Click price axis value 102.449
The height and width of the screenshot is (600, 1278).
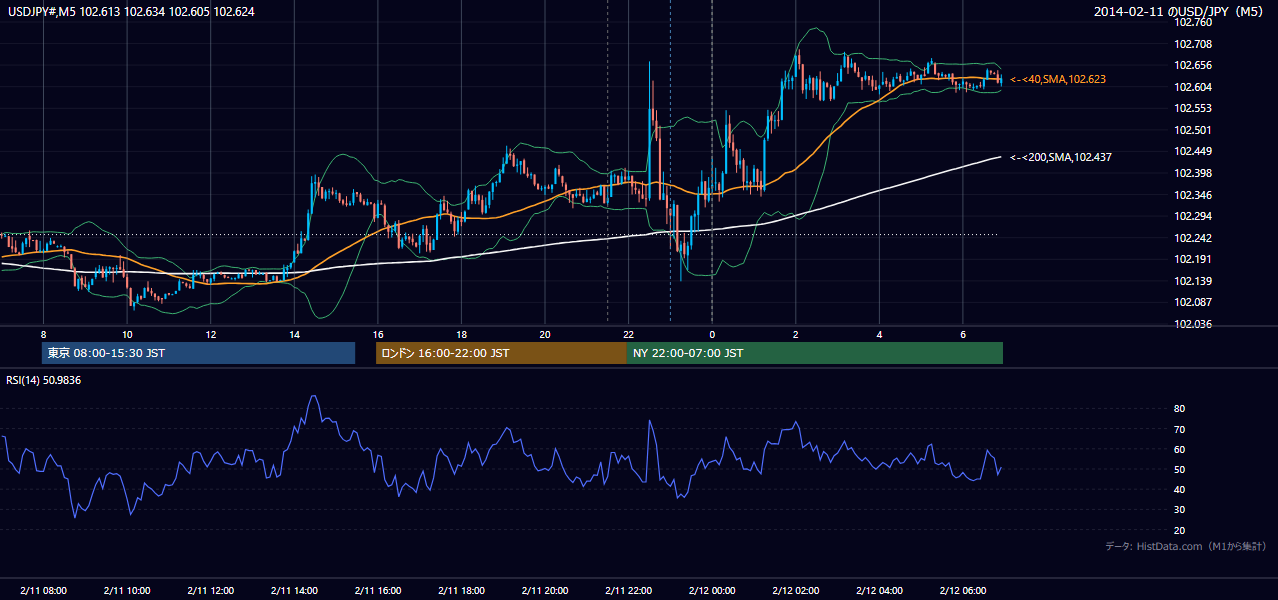click(x=1195, y=151)
